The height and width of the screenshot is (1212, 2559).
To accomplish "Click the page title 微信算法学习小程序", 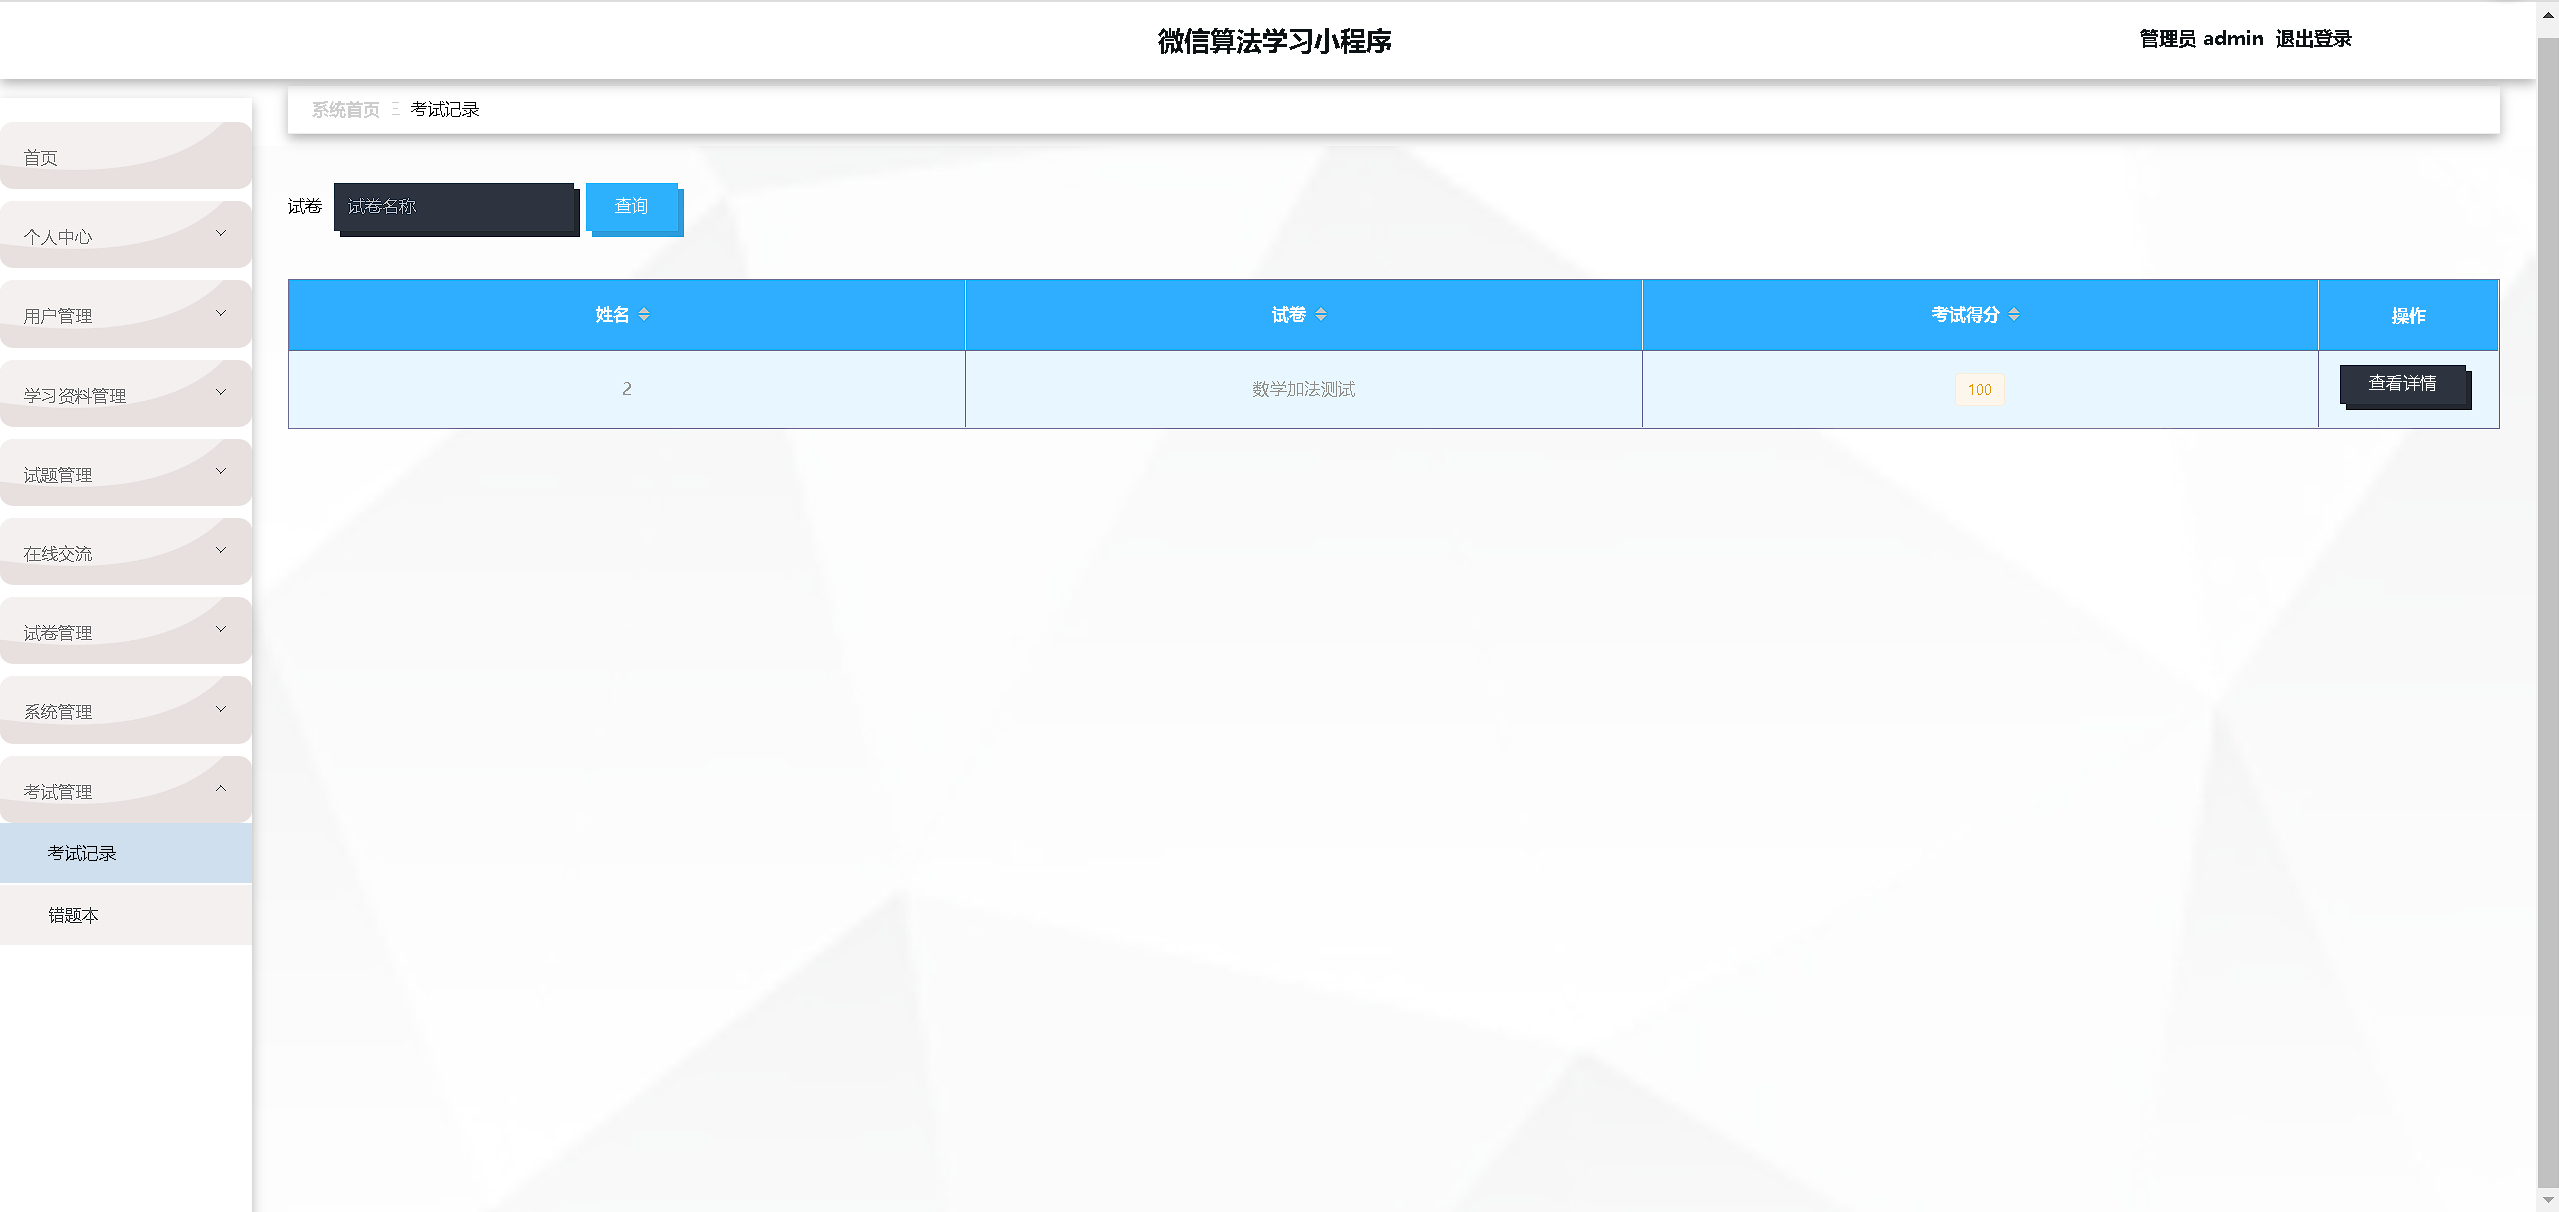I will click(1275, 41).
